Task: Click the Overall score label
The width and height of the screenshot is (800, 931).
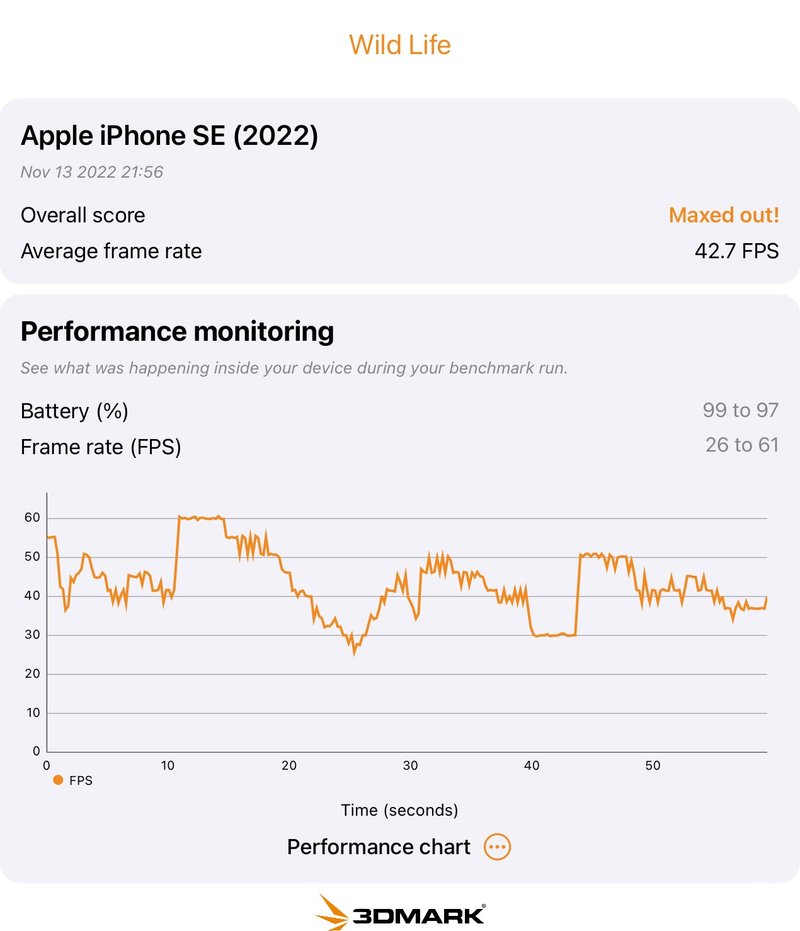Action: click(x=82, y=215)
